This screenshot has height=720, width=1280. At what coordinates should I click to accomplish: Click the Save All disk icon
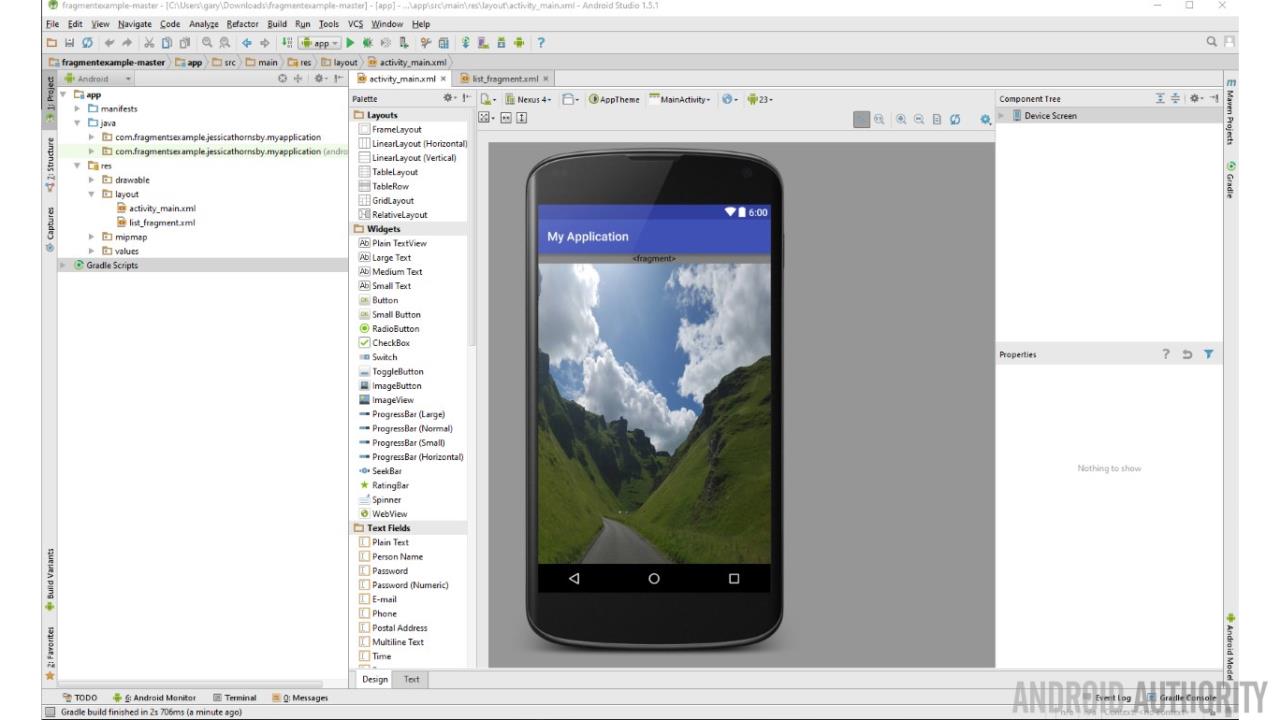pyautogui.click(x=69, y=43)
